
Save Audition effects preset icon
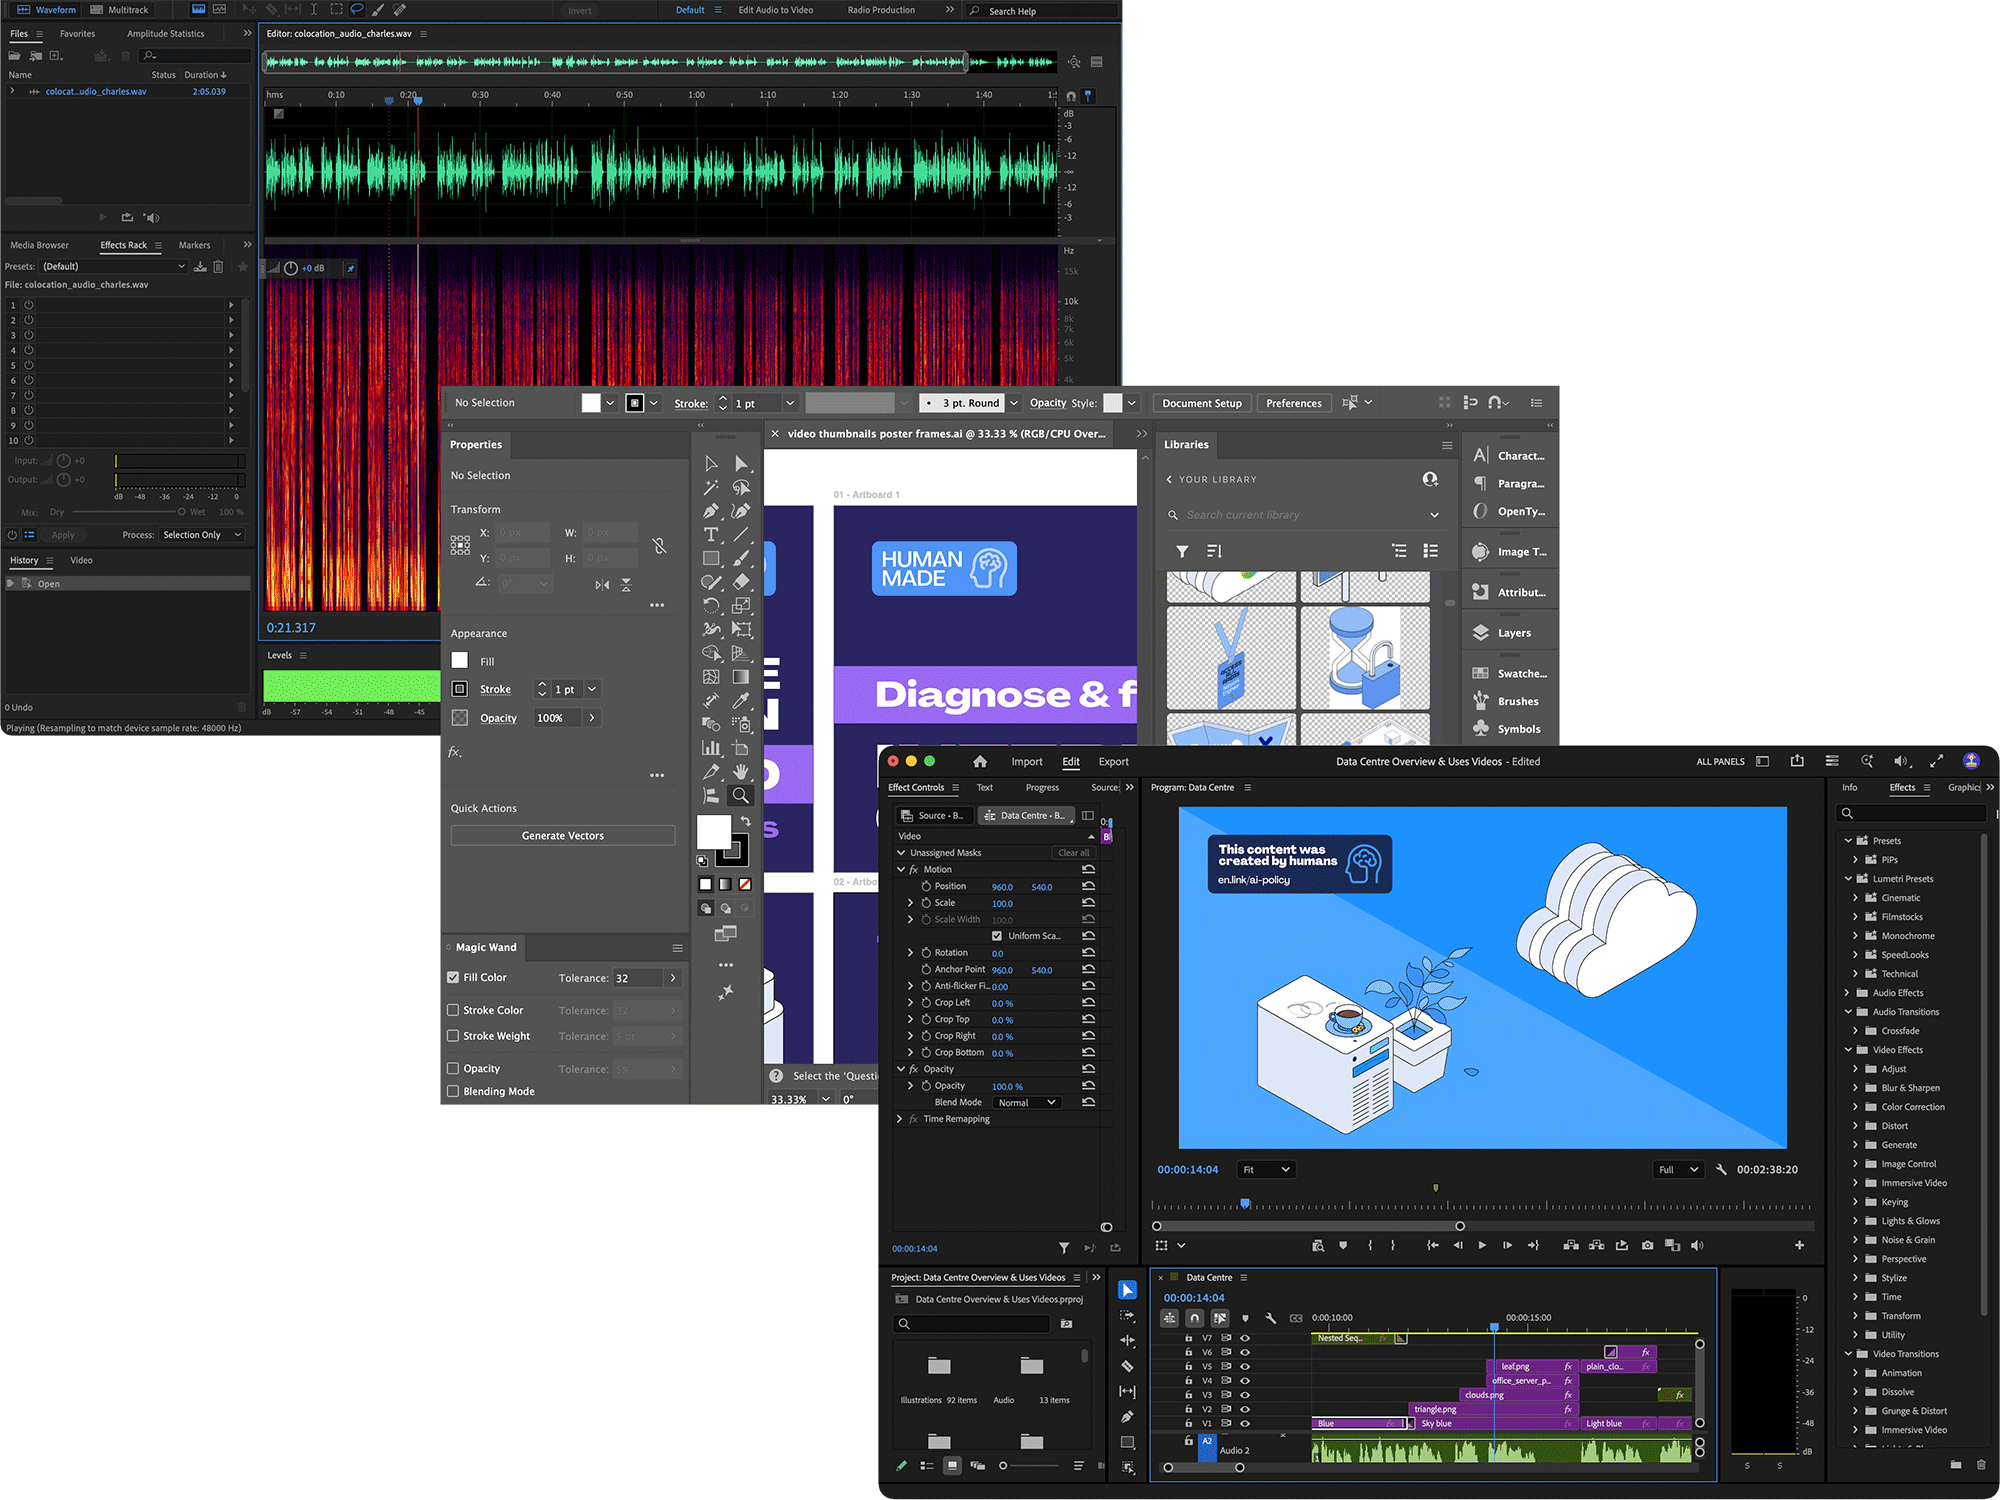click(x=200, y=267)
